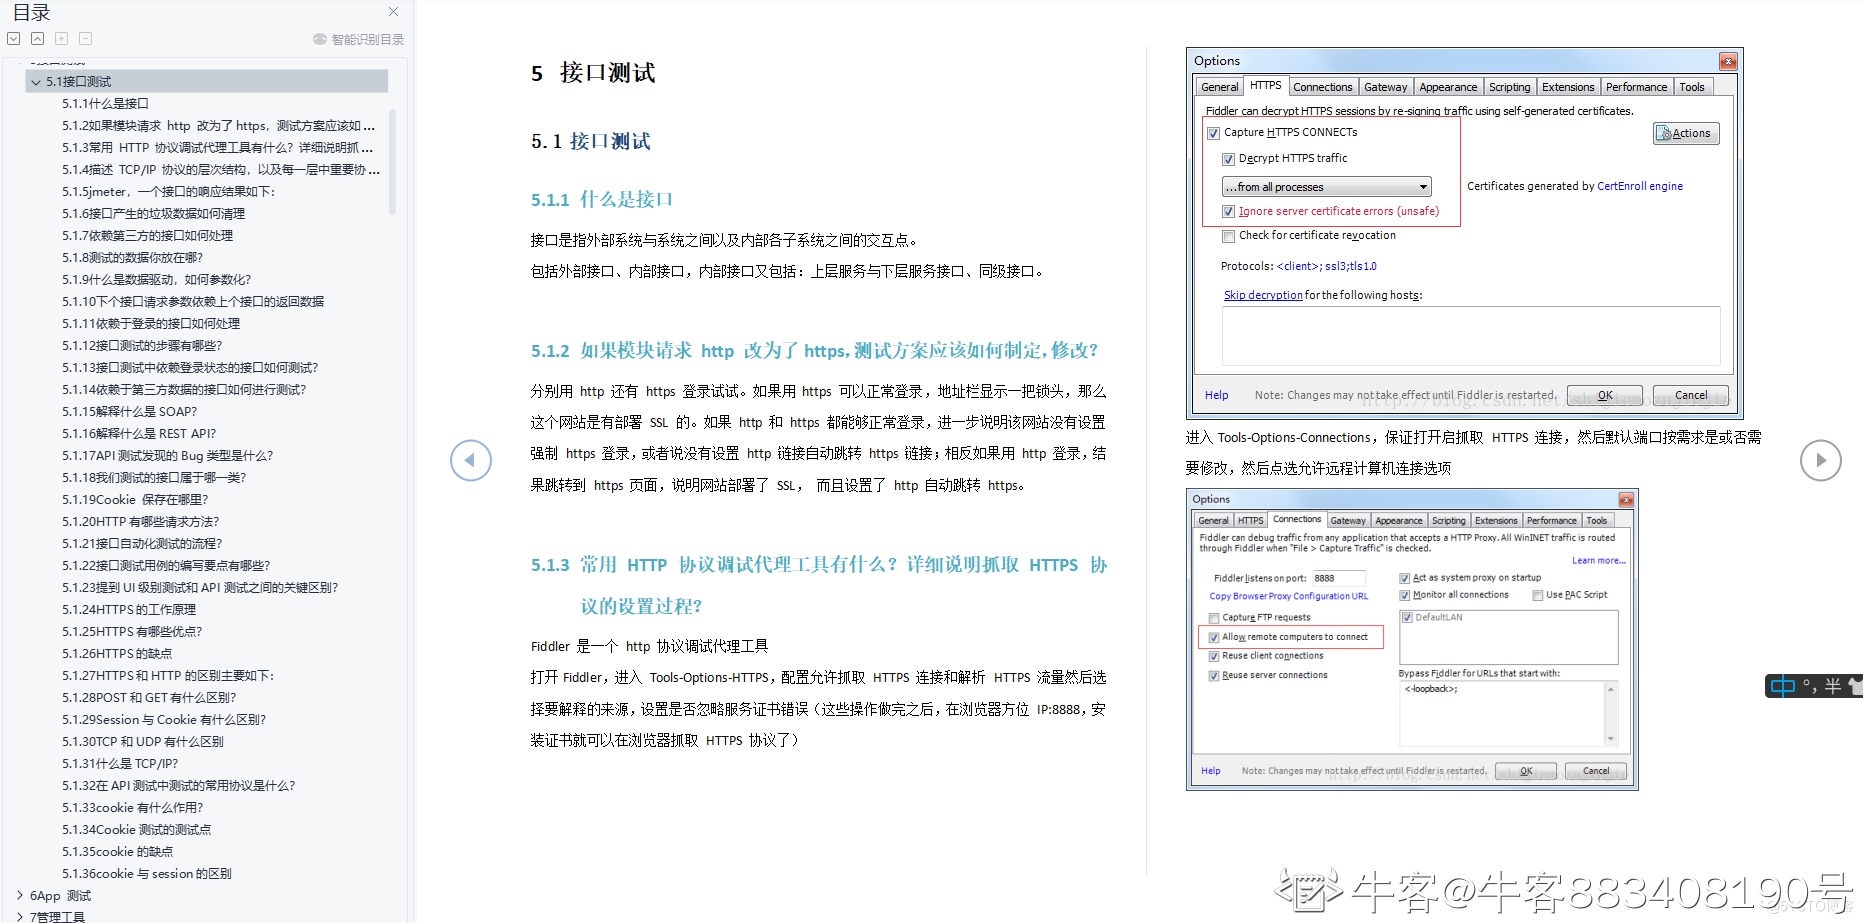Click the Fiddler listens on port field
Viewport: 1863px width, 923px height.
point(1338,578)
